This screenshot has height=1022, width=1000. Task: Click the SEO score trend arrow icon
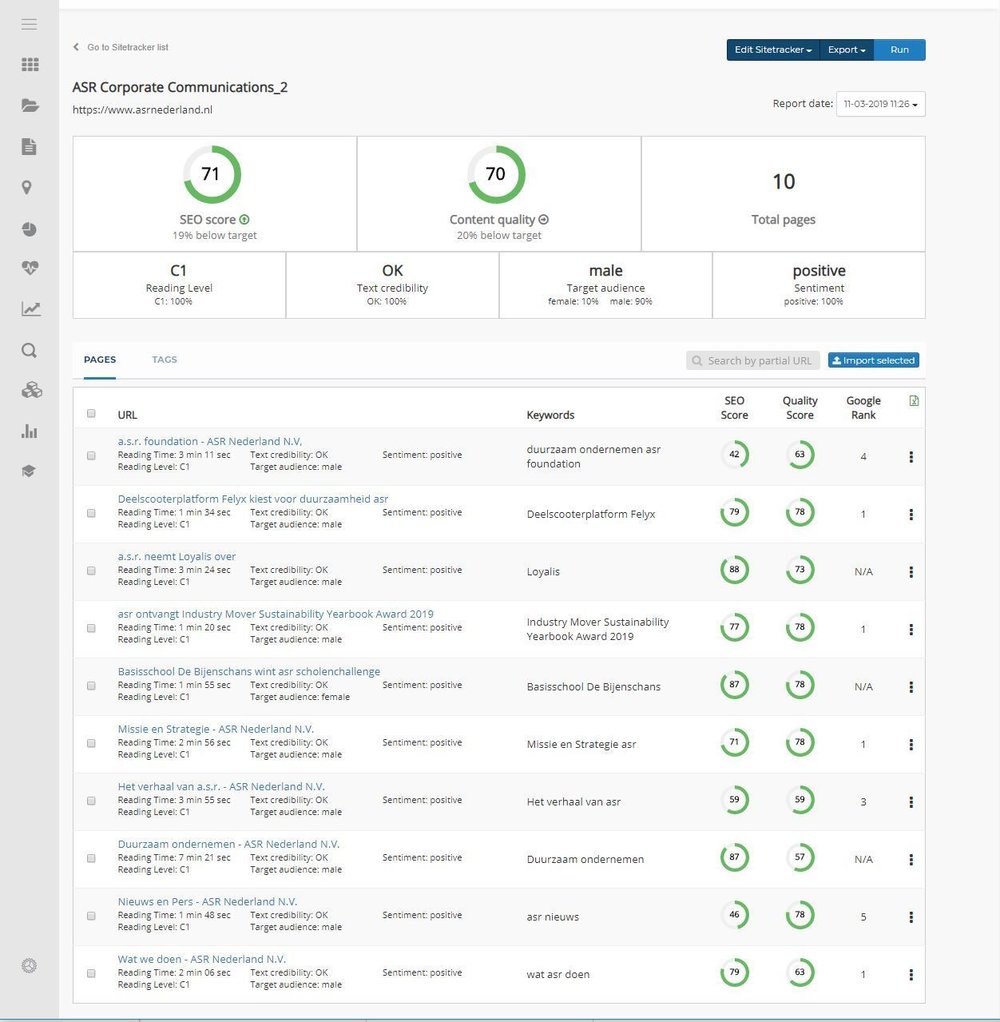click(244, 220)
